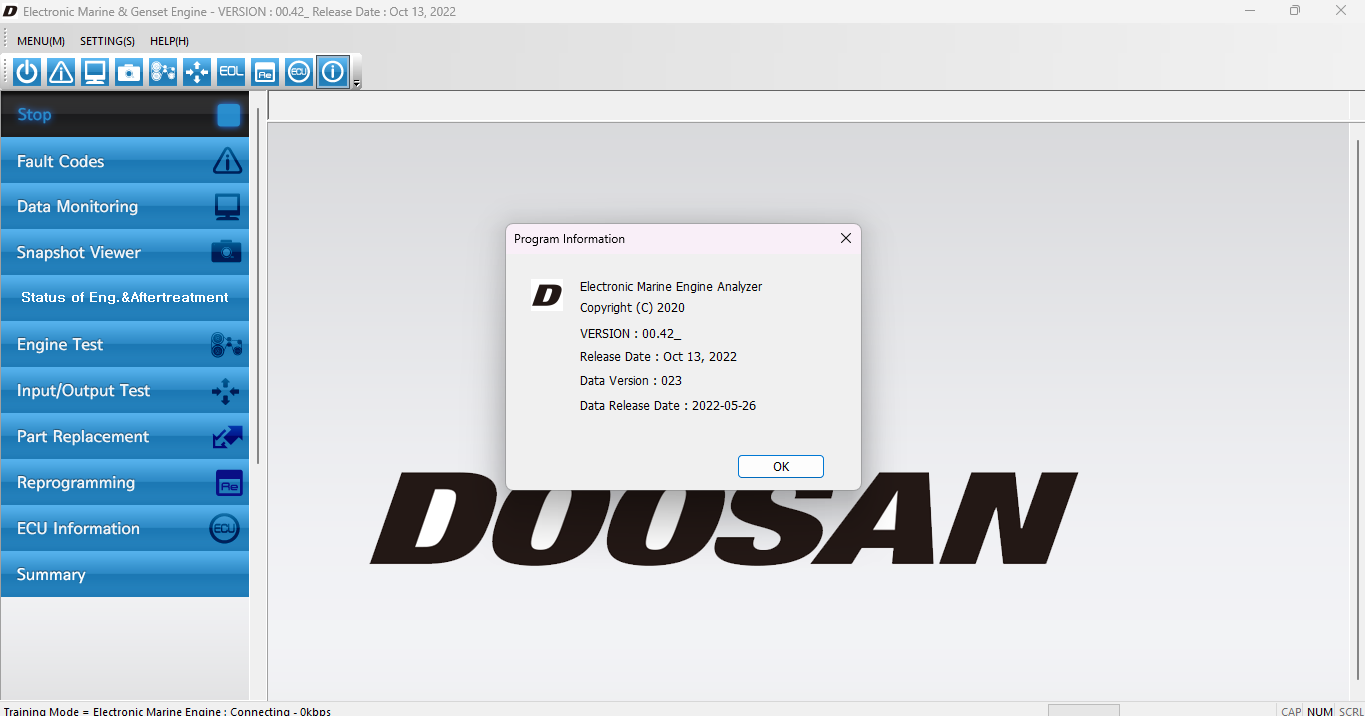Expand the toolbar overflow options arrow

click(357, 84)
